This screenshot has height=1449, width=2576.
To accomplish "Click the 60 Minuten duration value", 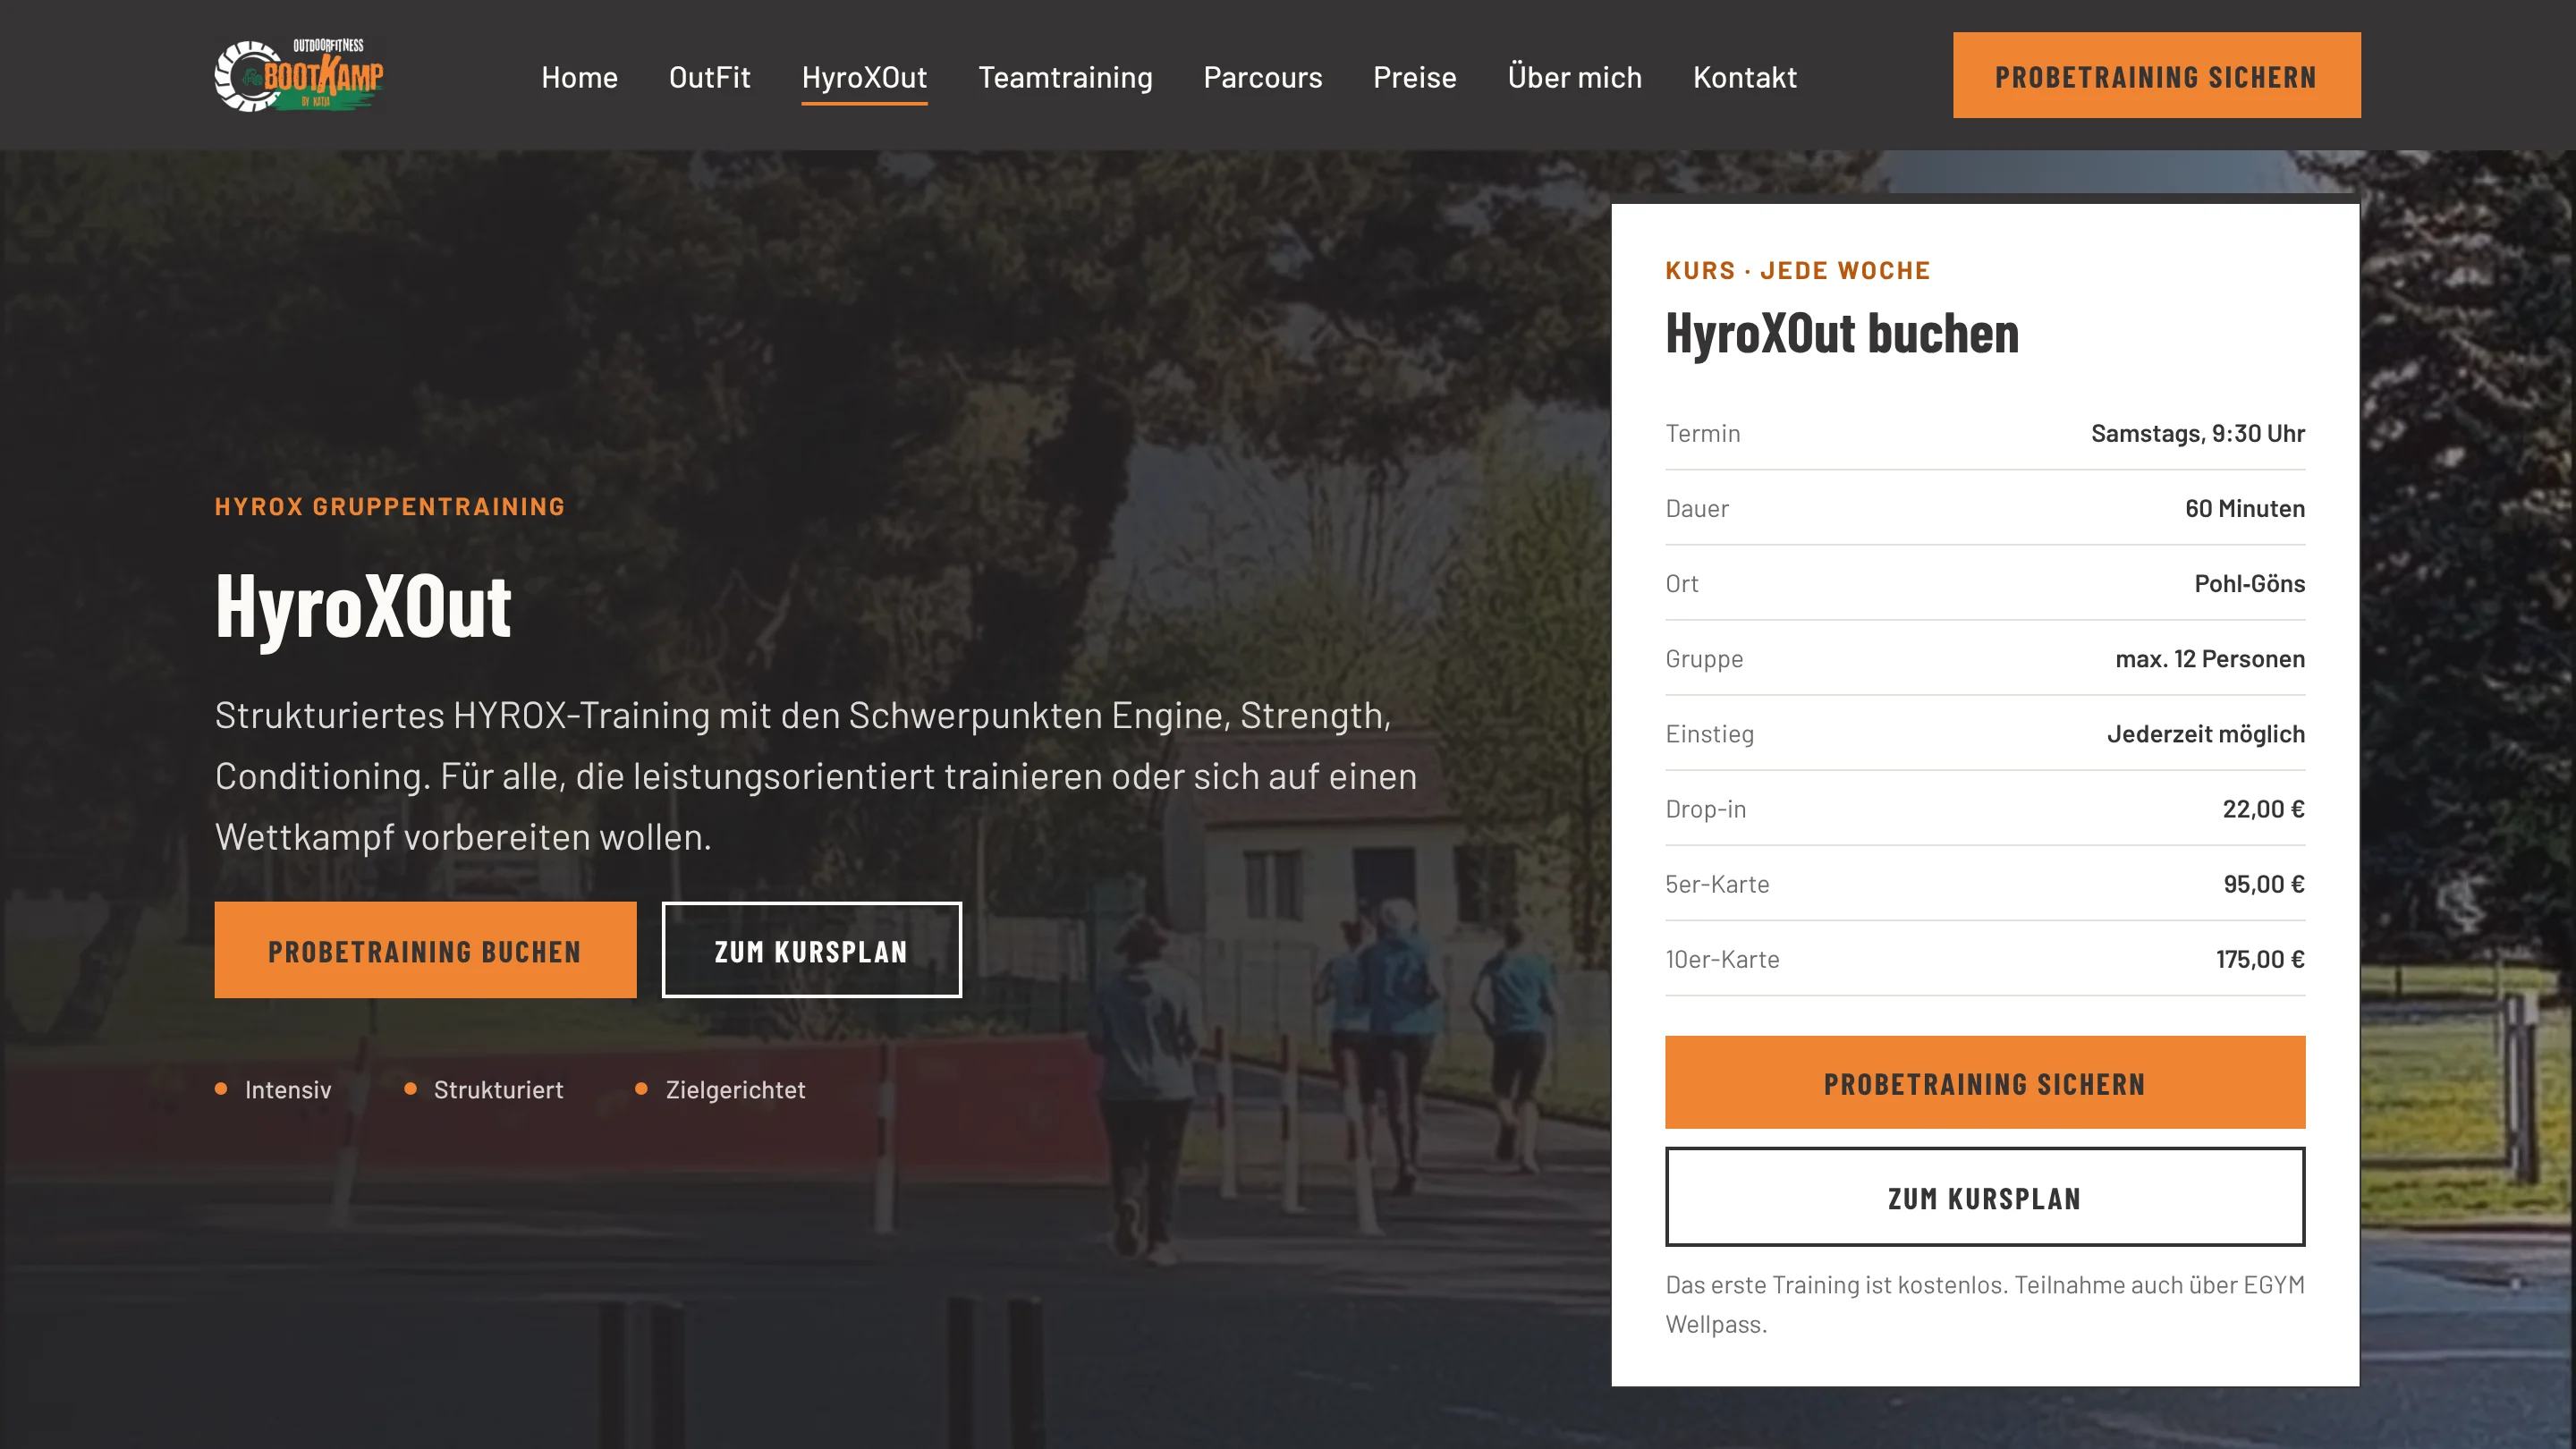I will 2245,508.
